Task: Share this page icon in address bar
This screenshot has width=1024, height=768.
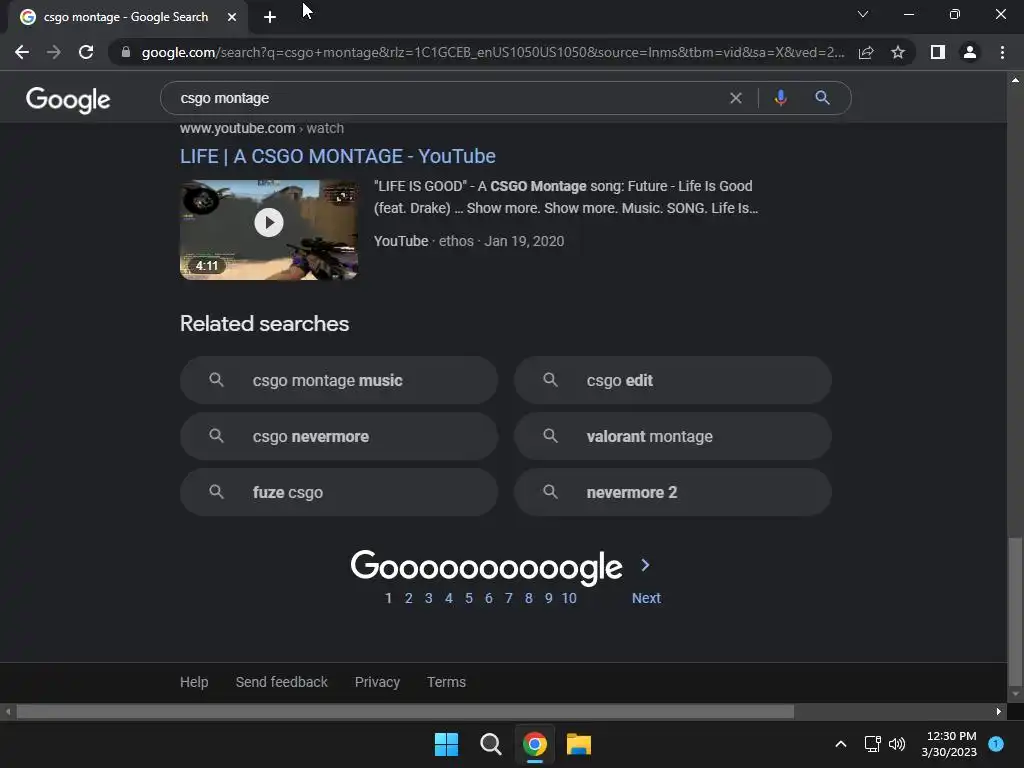Action: click(866, 52)
